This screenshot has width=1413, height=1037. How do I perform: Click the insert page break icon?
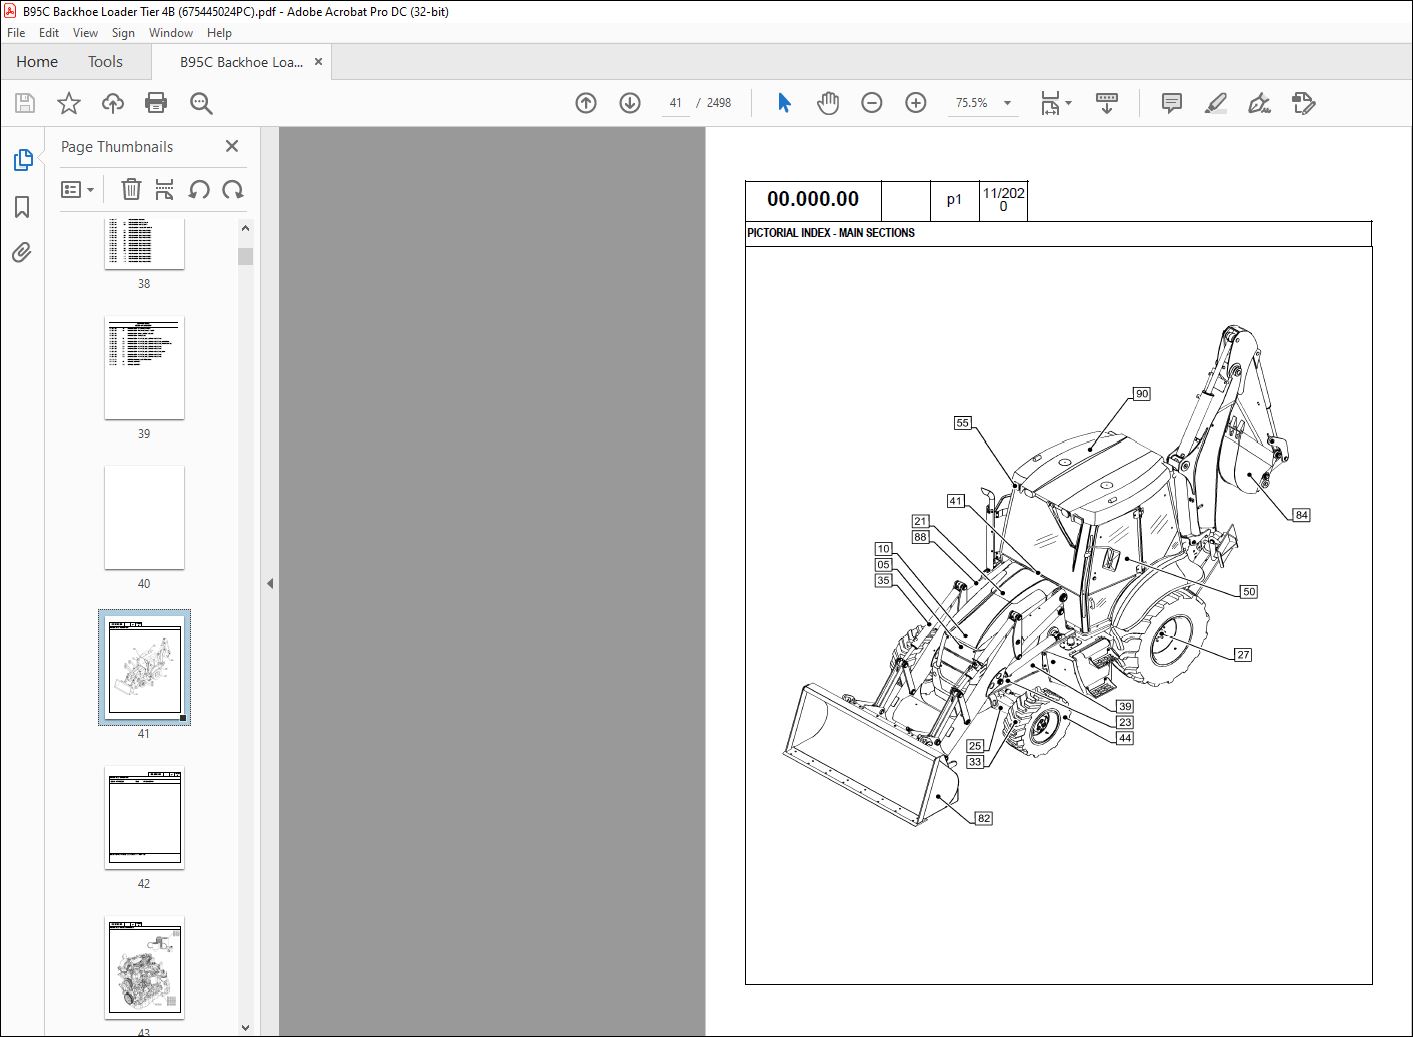click(165, 189)
